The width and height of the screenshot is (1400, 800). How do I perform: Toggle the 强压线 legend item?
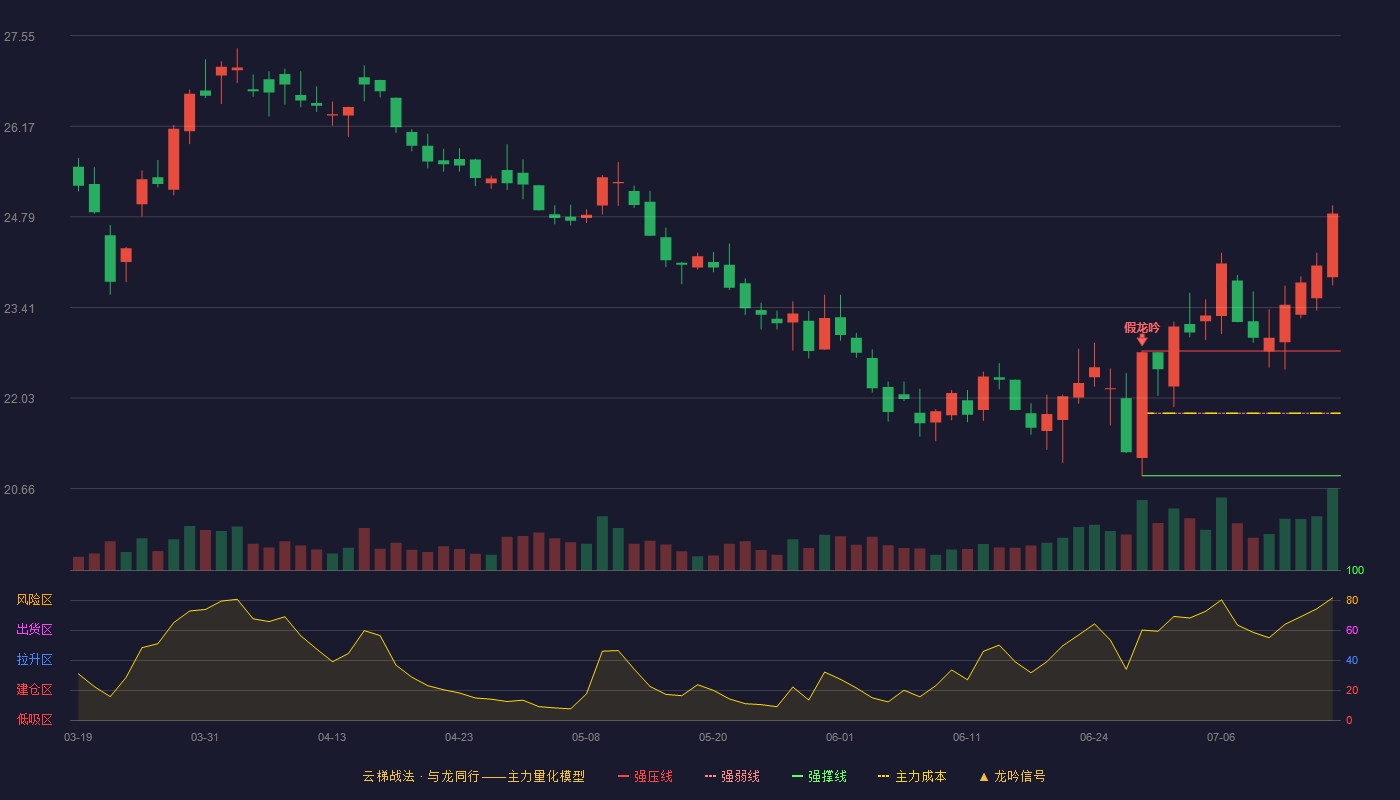point(645,776)
